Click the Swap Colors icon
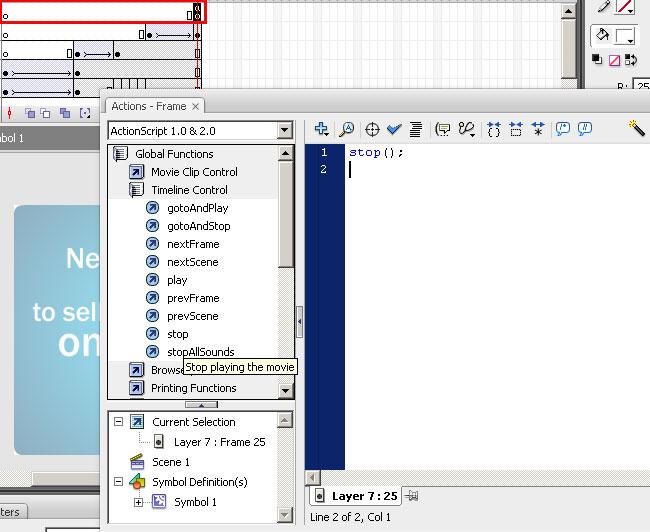Viewport: 650px width, 532px height. point(631,60)
